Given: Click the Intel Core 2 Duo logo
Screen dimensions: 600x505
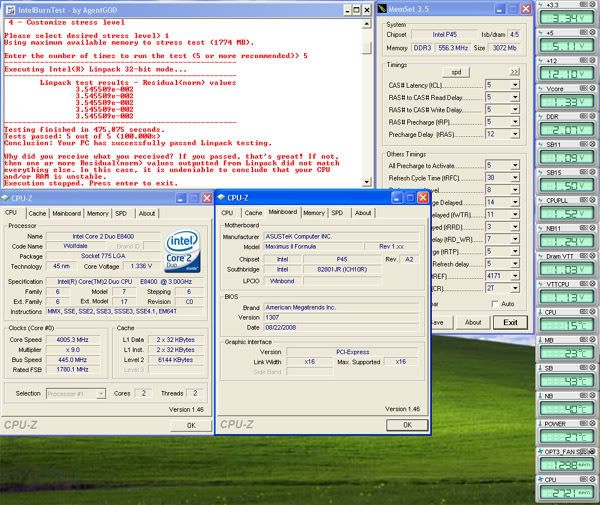Looking at the screenshot, I should tap(183, 251).
